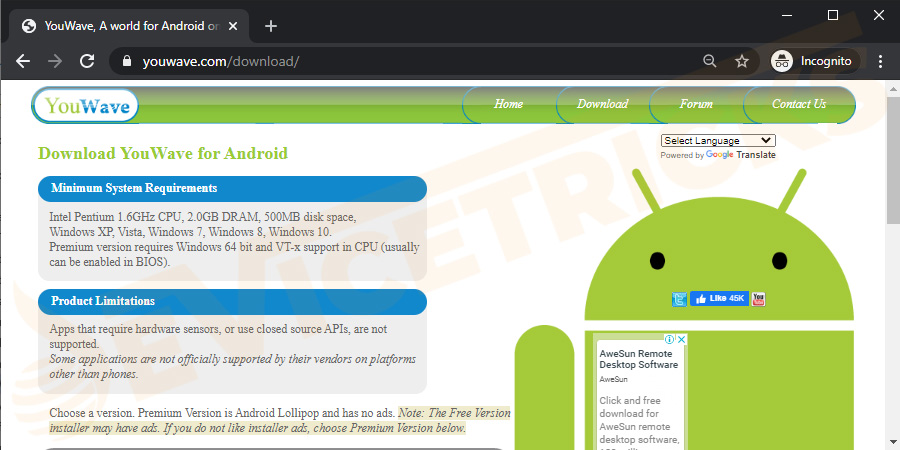Screen dimensions: 900x450
Task: Click the forward navigation arrow
Action: [x=55, y=61]
